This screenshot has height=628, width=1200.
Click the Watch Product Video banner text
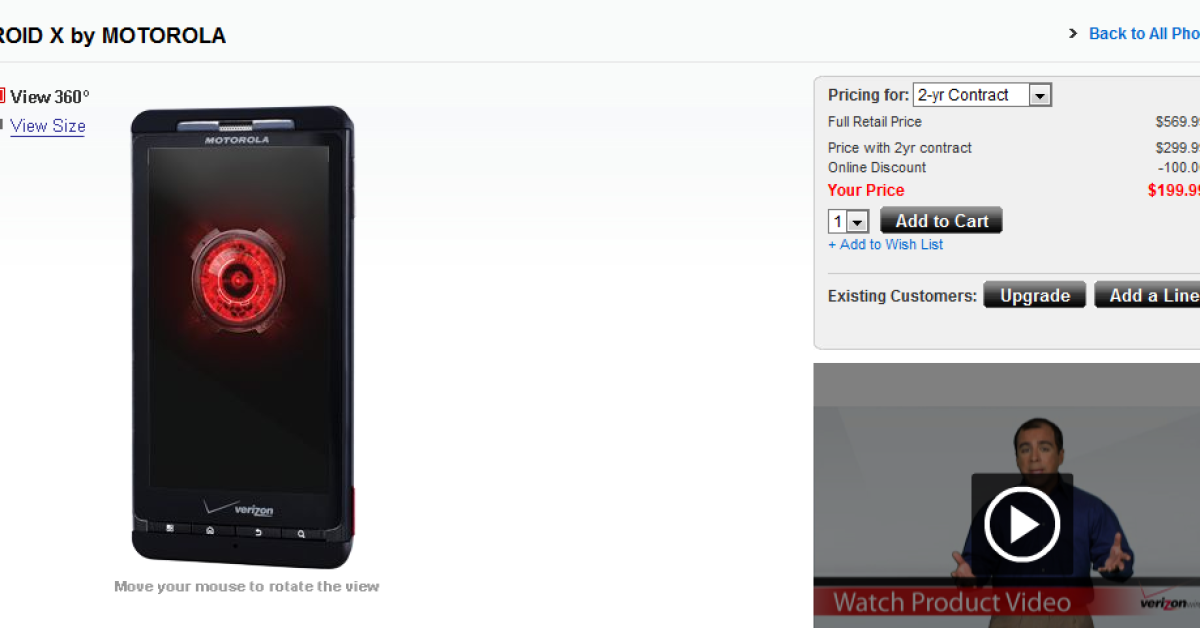pyautogui.click(x=951, y=602)
